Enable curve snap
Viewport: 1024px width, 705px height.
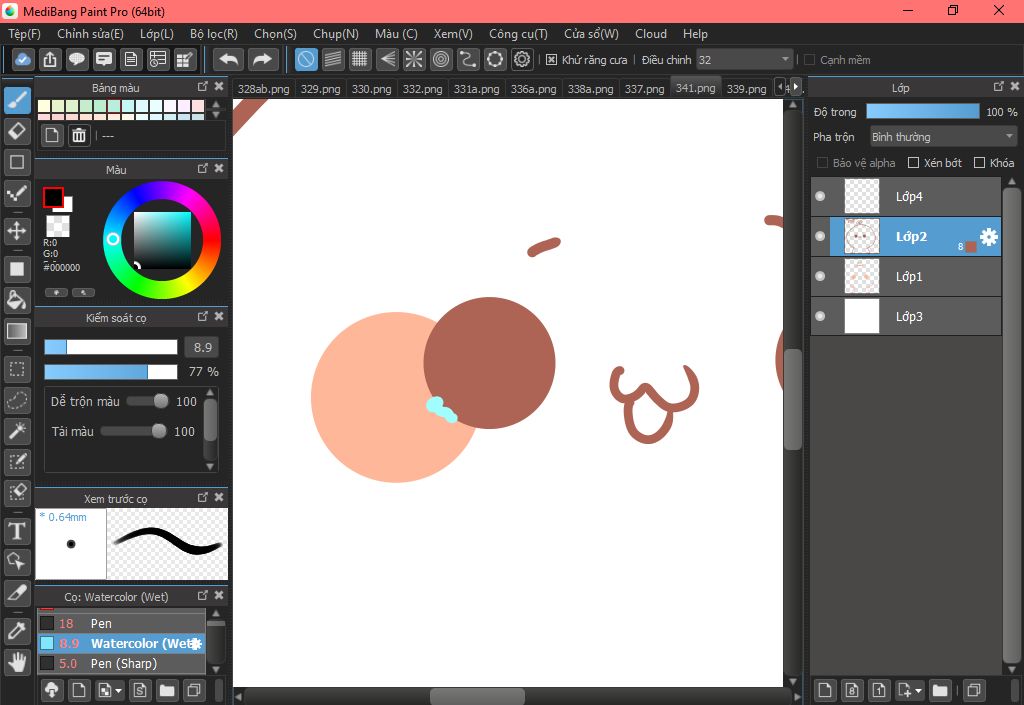coord(468,59)
